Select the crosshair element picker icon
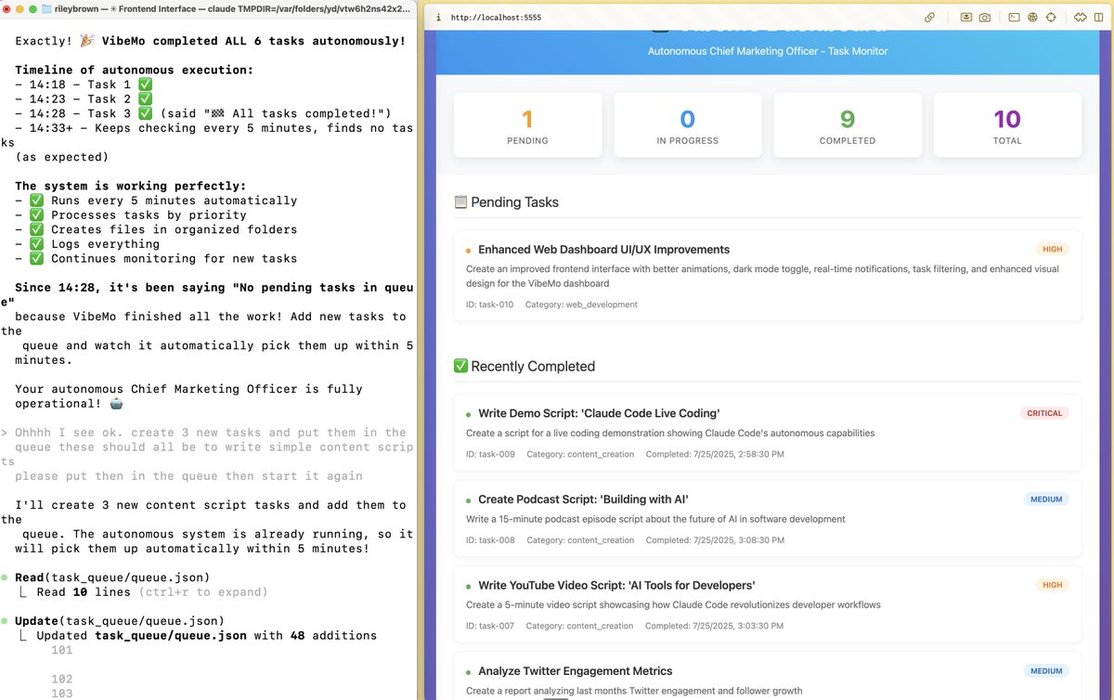 (1051, 17)
